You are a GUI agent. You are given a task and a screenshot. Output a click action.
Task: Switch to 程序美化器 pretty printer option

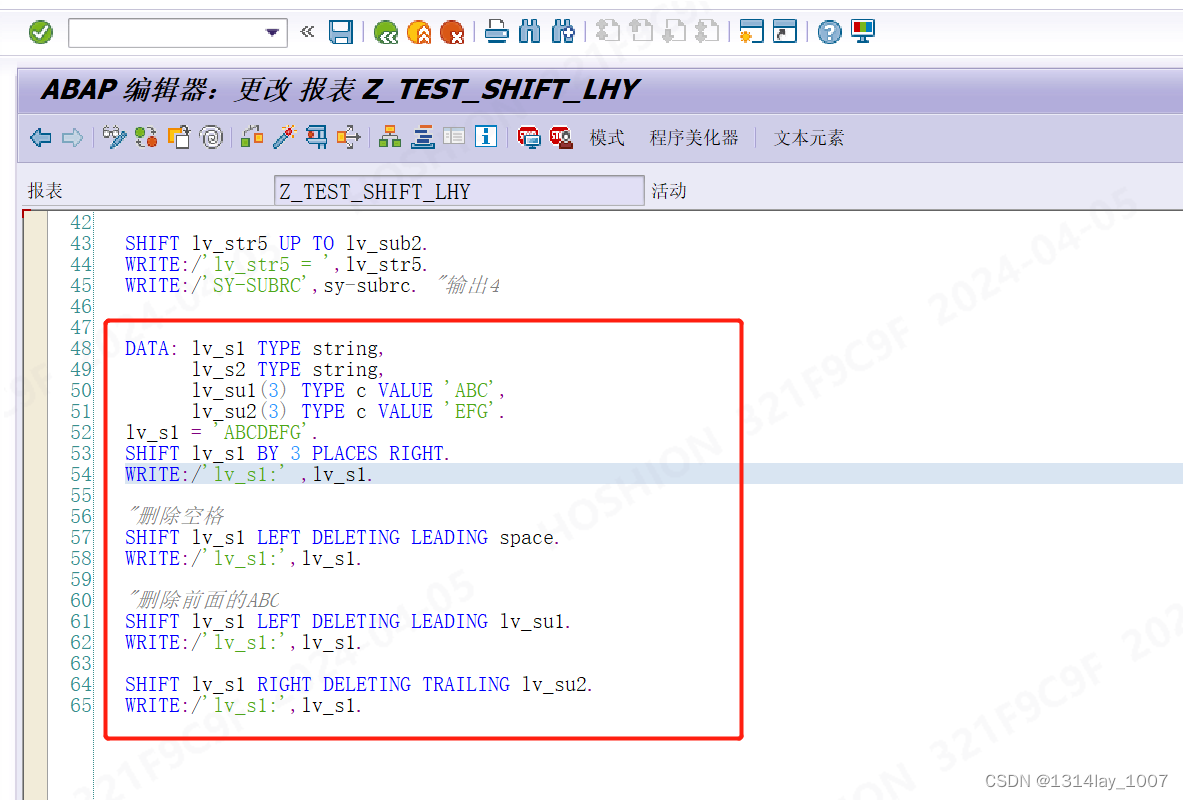pos(695,137)
